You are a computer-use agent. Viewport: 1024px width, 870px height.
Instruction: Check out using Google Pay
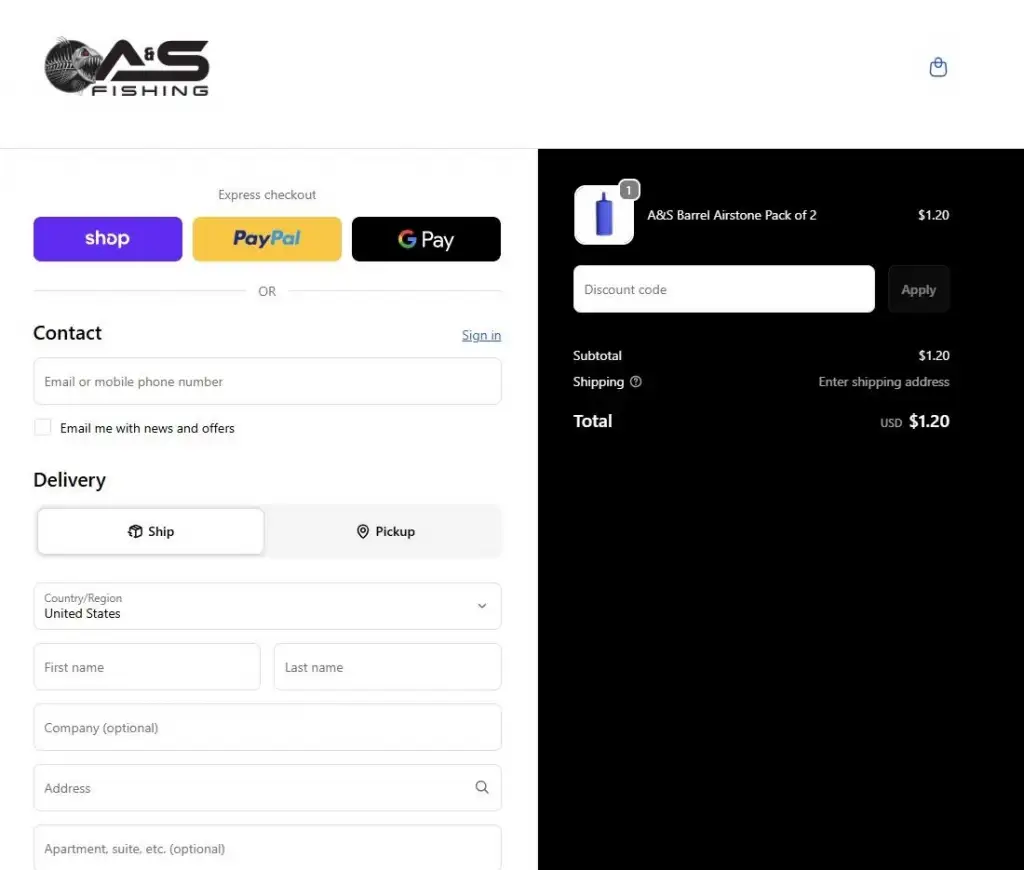(x=426, y=239)
